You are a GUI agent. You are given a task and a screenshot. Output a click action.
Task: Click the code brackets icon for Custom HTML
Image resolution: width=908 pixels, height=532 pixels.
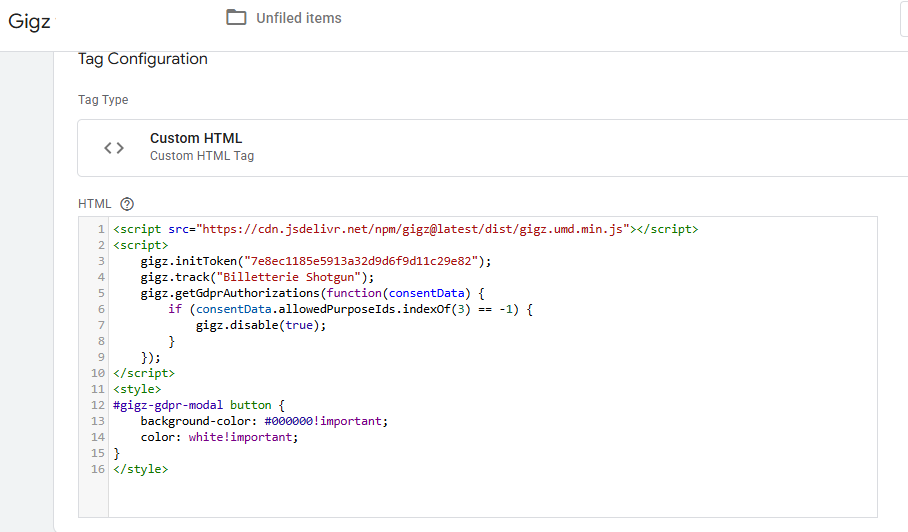pos(114,148)
